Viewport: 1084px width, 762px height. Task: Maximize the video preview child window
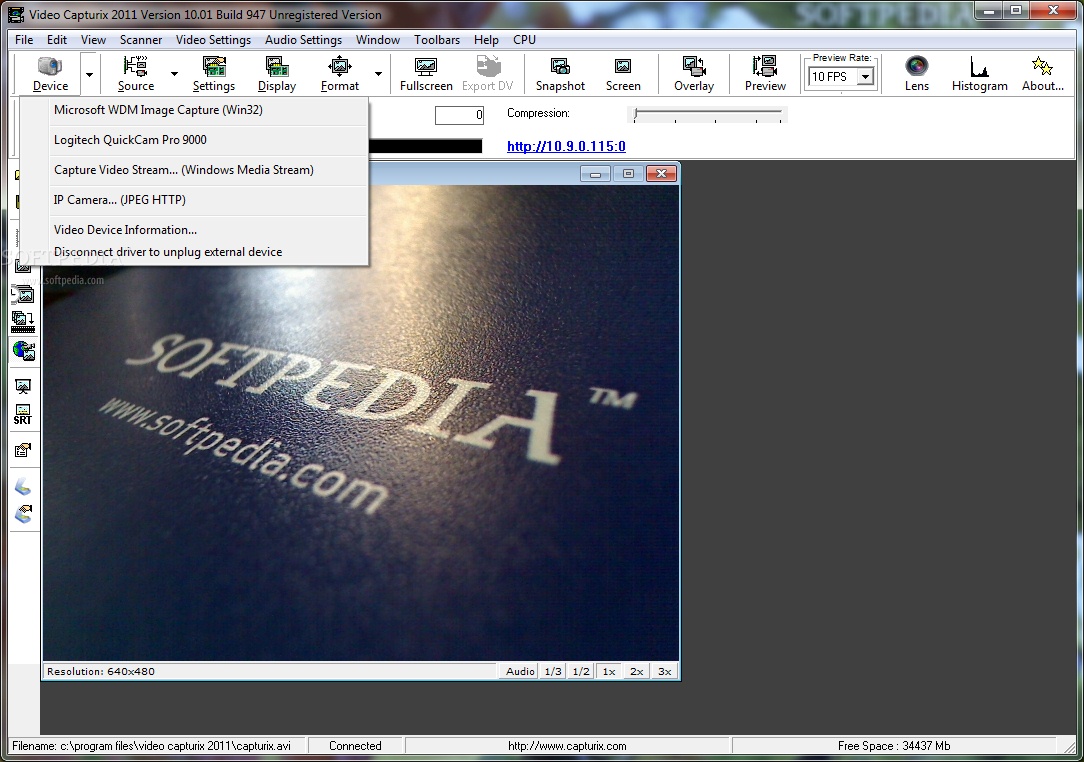[628, 174]
